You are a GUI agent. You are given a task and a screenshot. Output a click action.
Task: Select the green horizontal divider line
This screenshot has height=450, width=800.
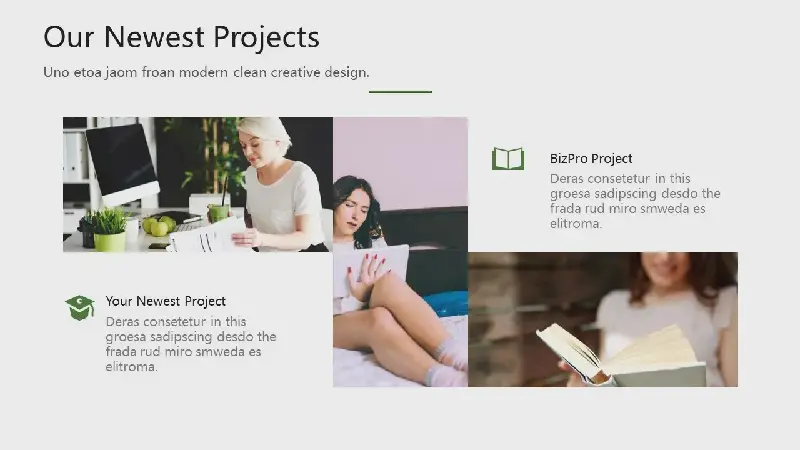[x=400, y=92]
